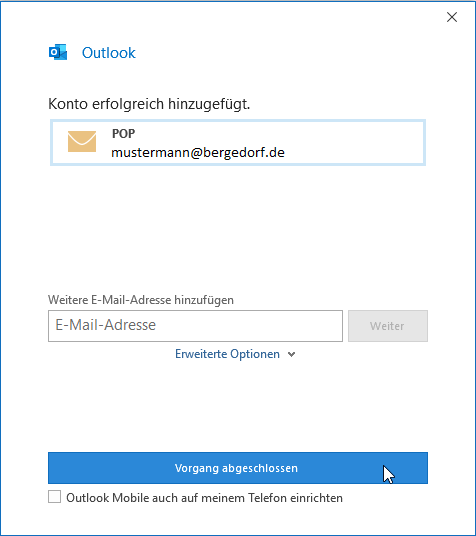Click Vorgang abgeschlossen to finish
Viewport: 476px width, 536px height.
[238, 468]
